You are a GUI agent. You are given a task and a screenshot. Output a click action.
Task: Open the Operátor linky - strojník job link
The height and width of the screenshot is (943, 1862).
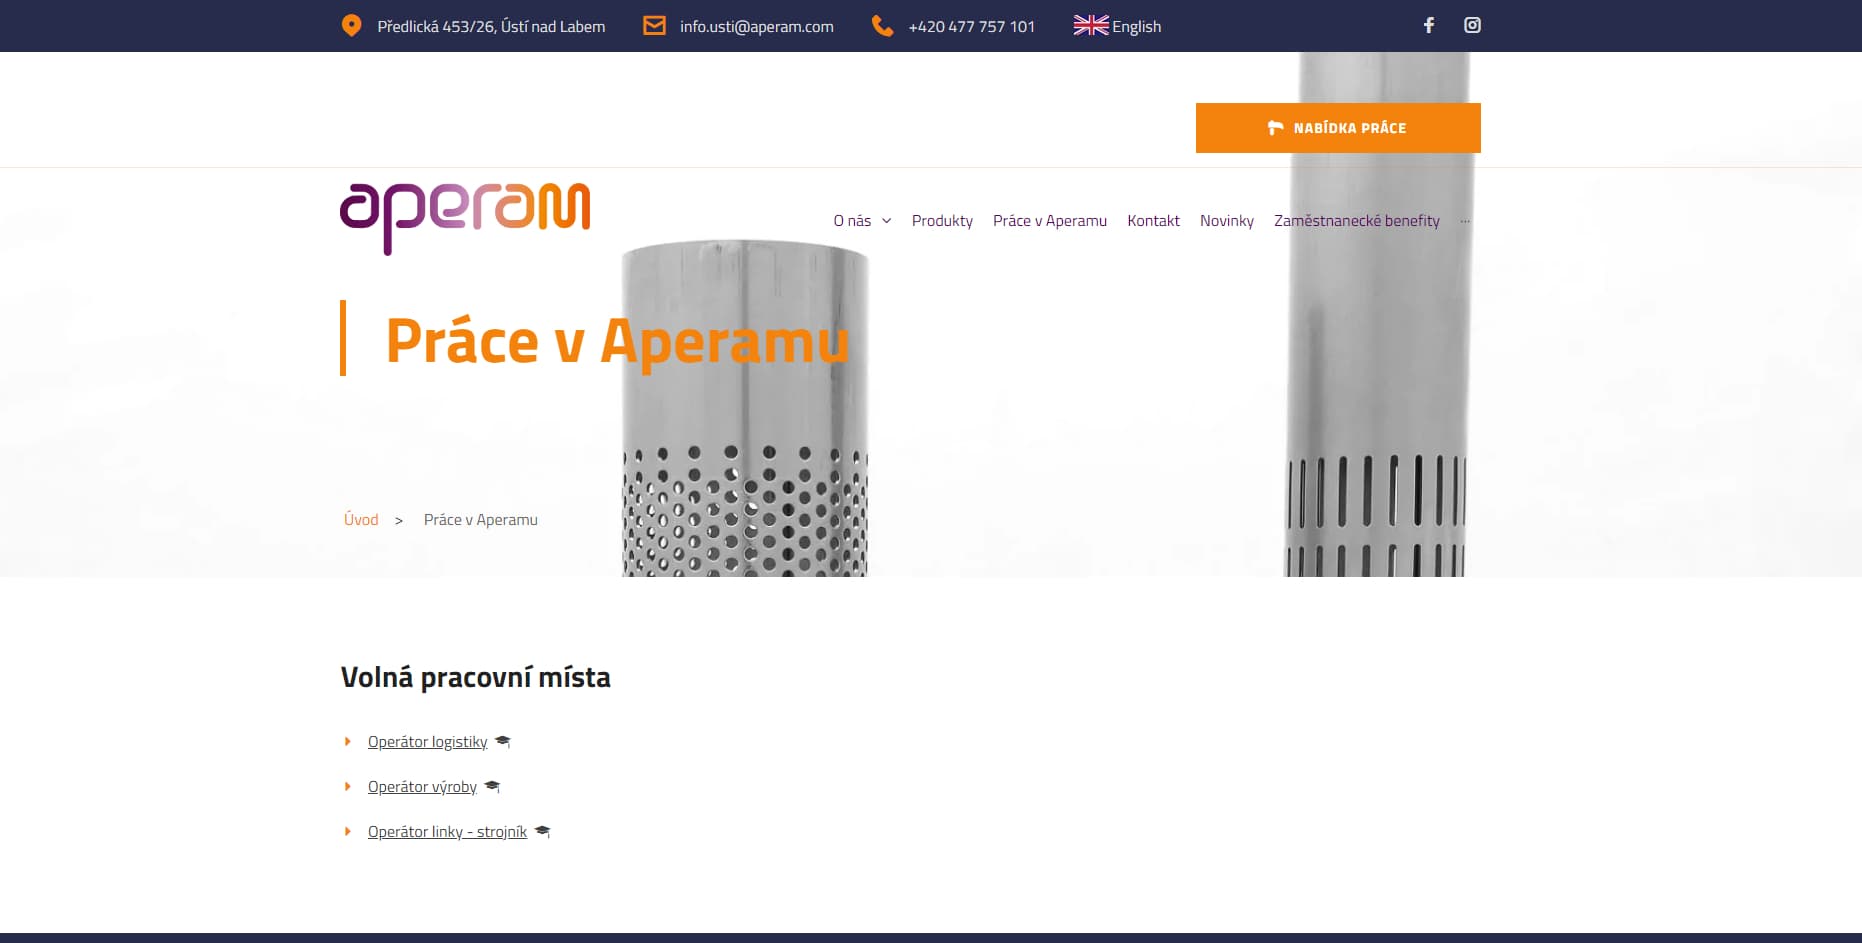tap(447, 832)
